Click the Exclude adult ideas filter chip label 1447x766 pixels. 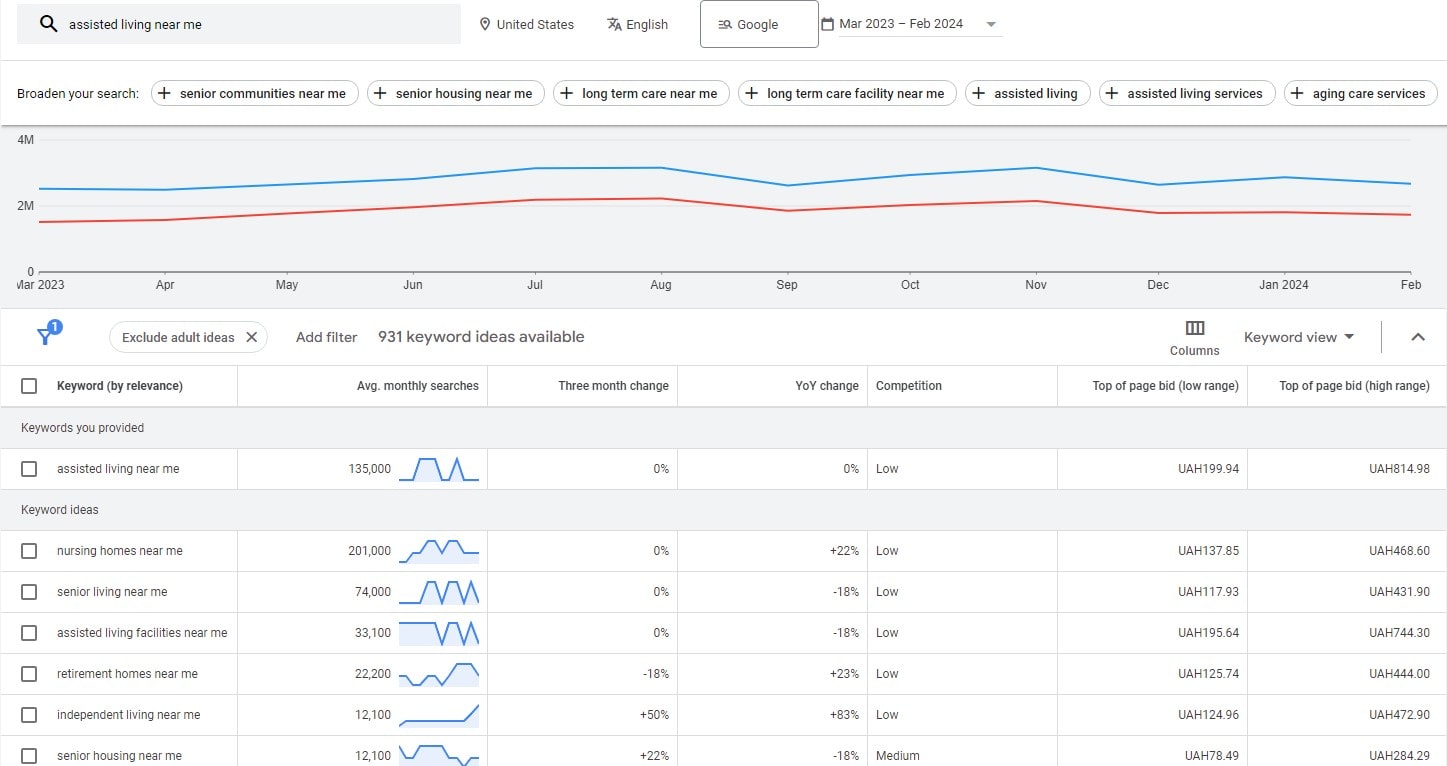point(178,337)
